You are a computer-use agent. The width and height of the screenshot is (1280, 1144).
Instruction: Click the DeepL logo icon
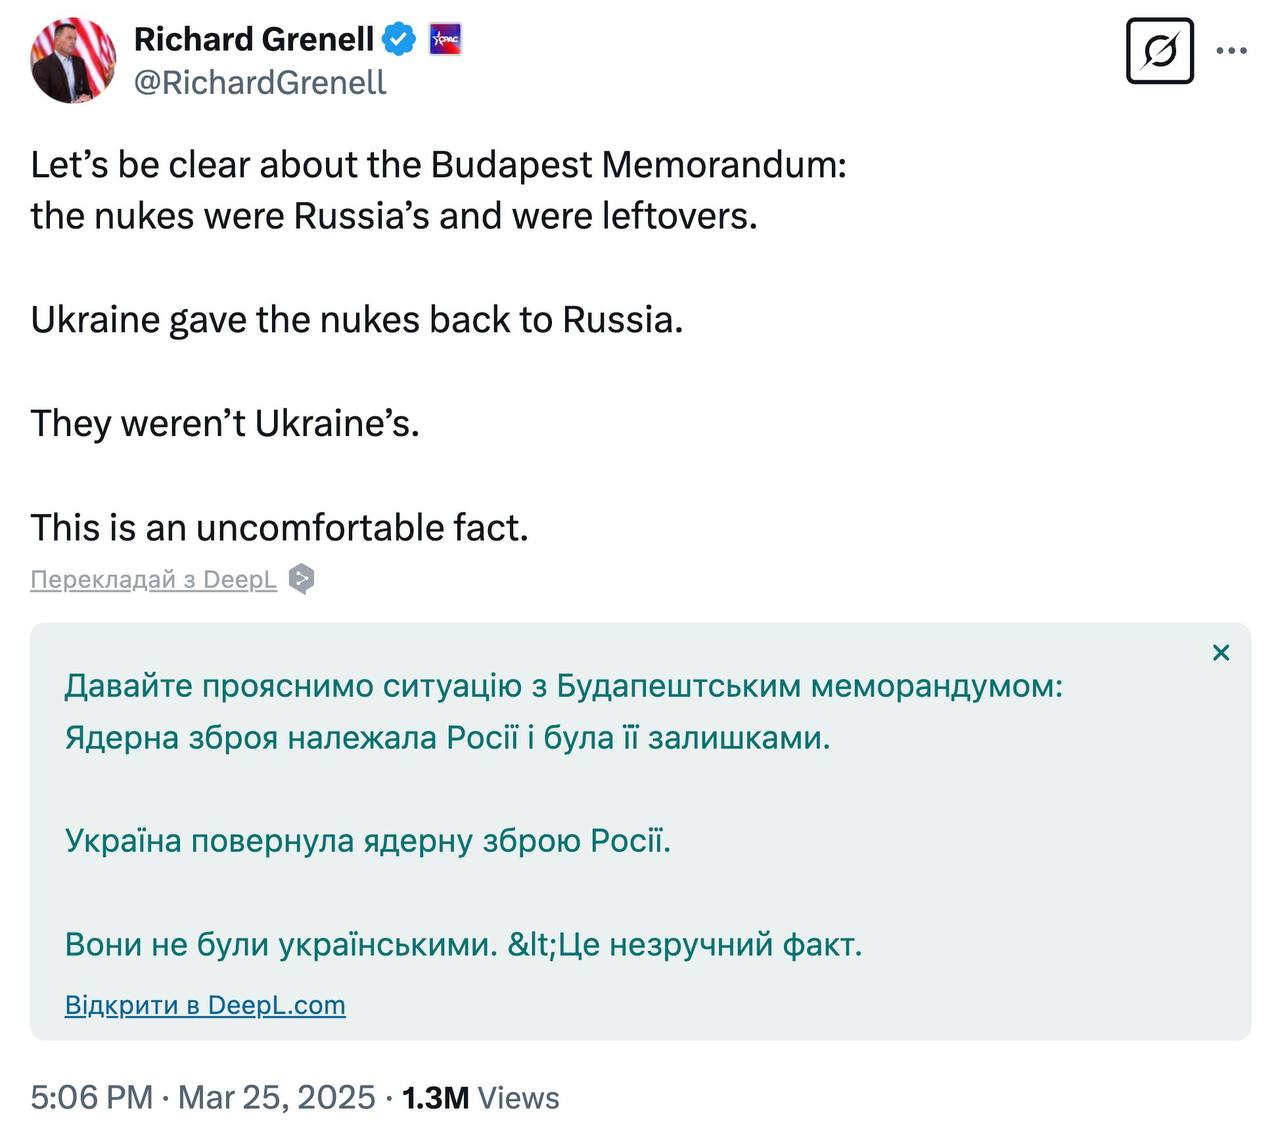coord(301,579)
